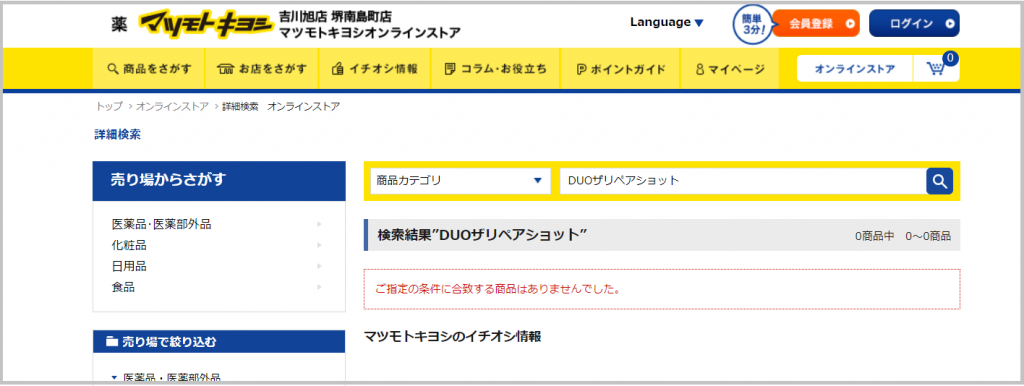Click the ログイン button

tap(914, 24)
